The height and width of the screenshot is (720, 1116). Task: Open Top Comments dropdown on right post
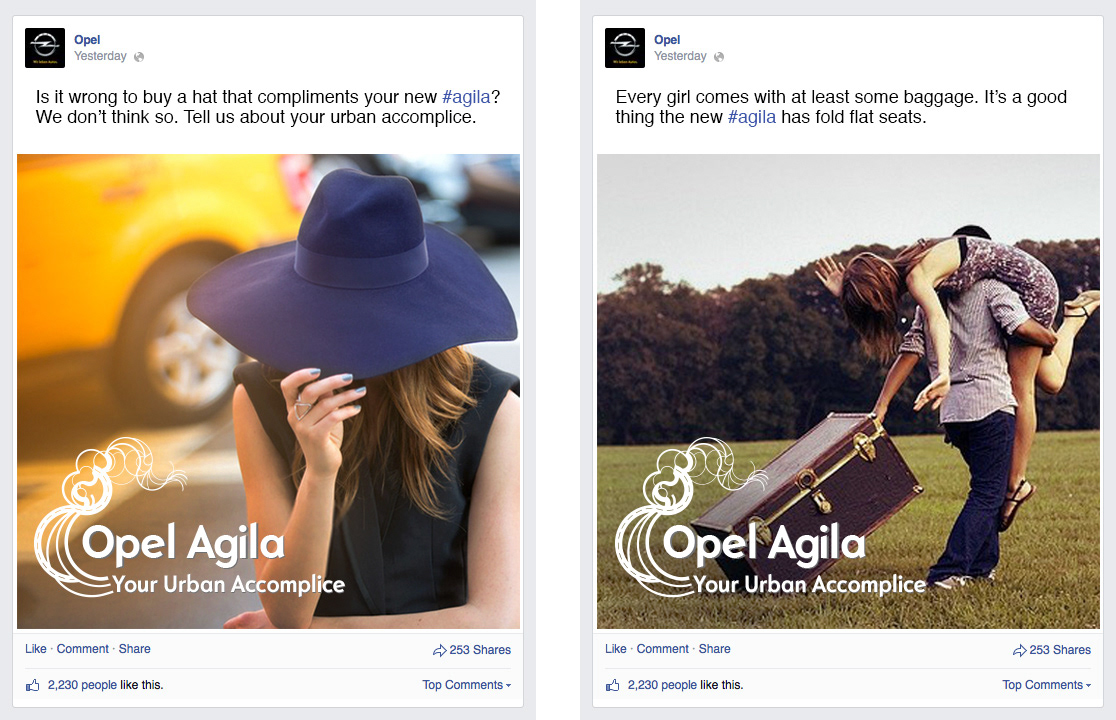click(x=1046, y=684)
